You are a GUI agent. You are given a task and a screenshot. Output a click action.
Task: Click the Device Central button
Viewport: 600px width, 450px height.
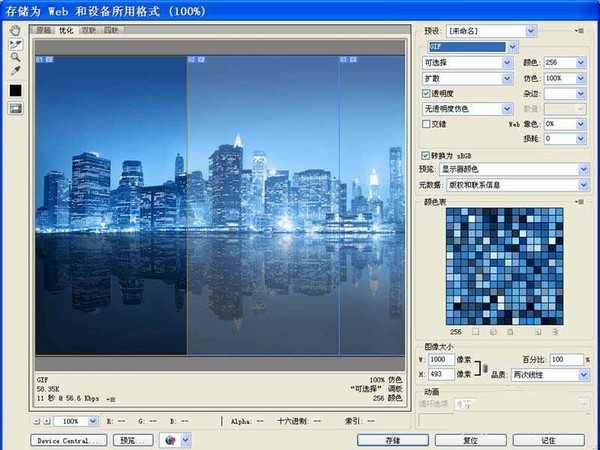point(69,439)
